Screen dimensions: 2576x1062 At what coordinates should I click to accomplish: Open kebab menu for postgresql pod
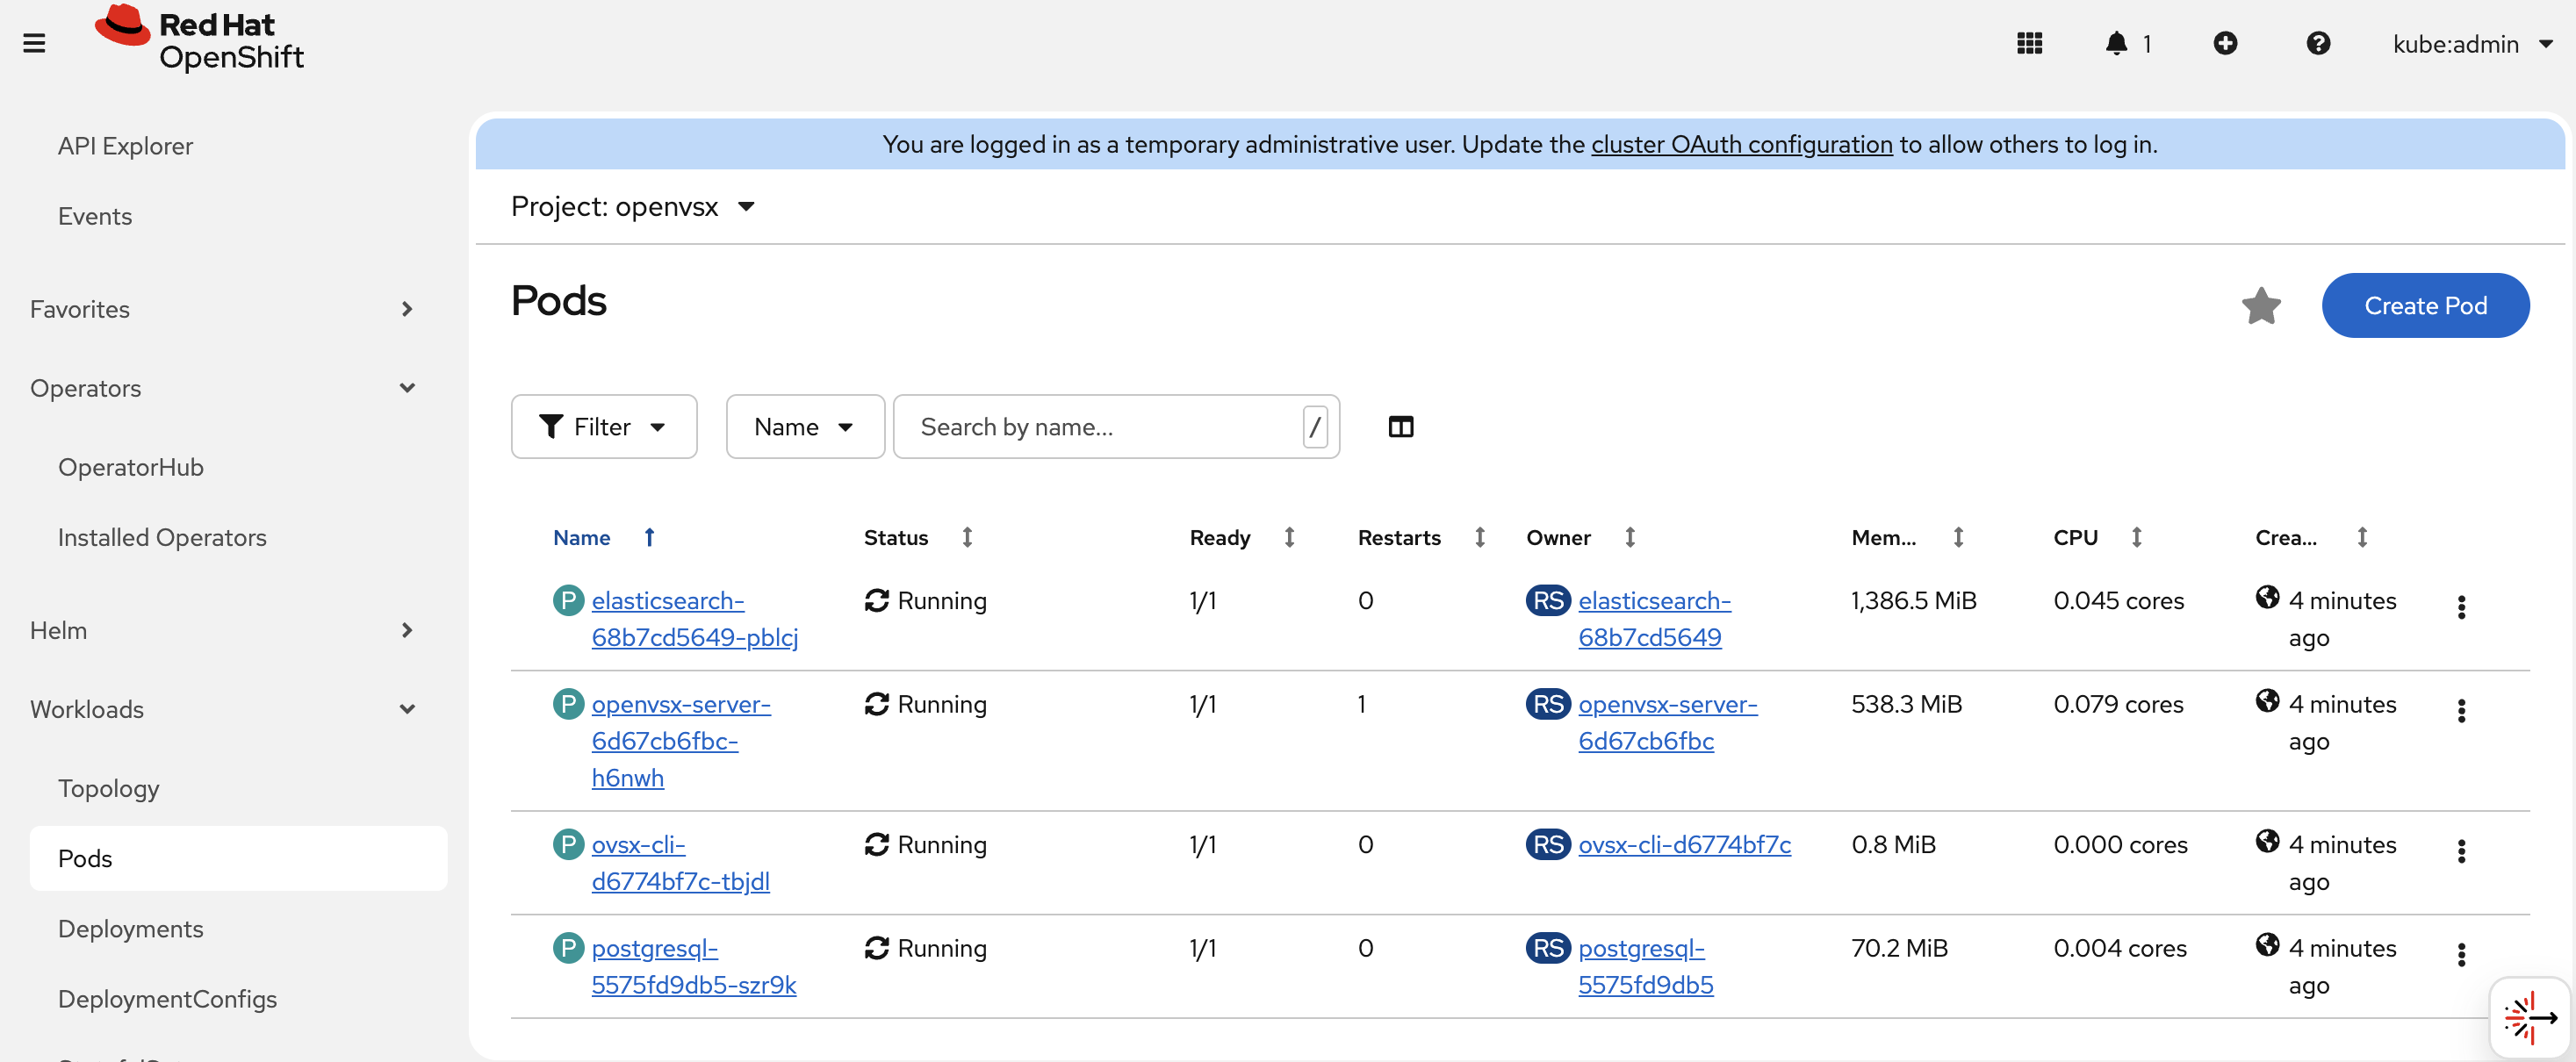(x=2461, y=955)
